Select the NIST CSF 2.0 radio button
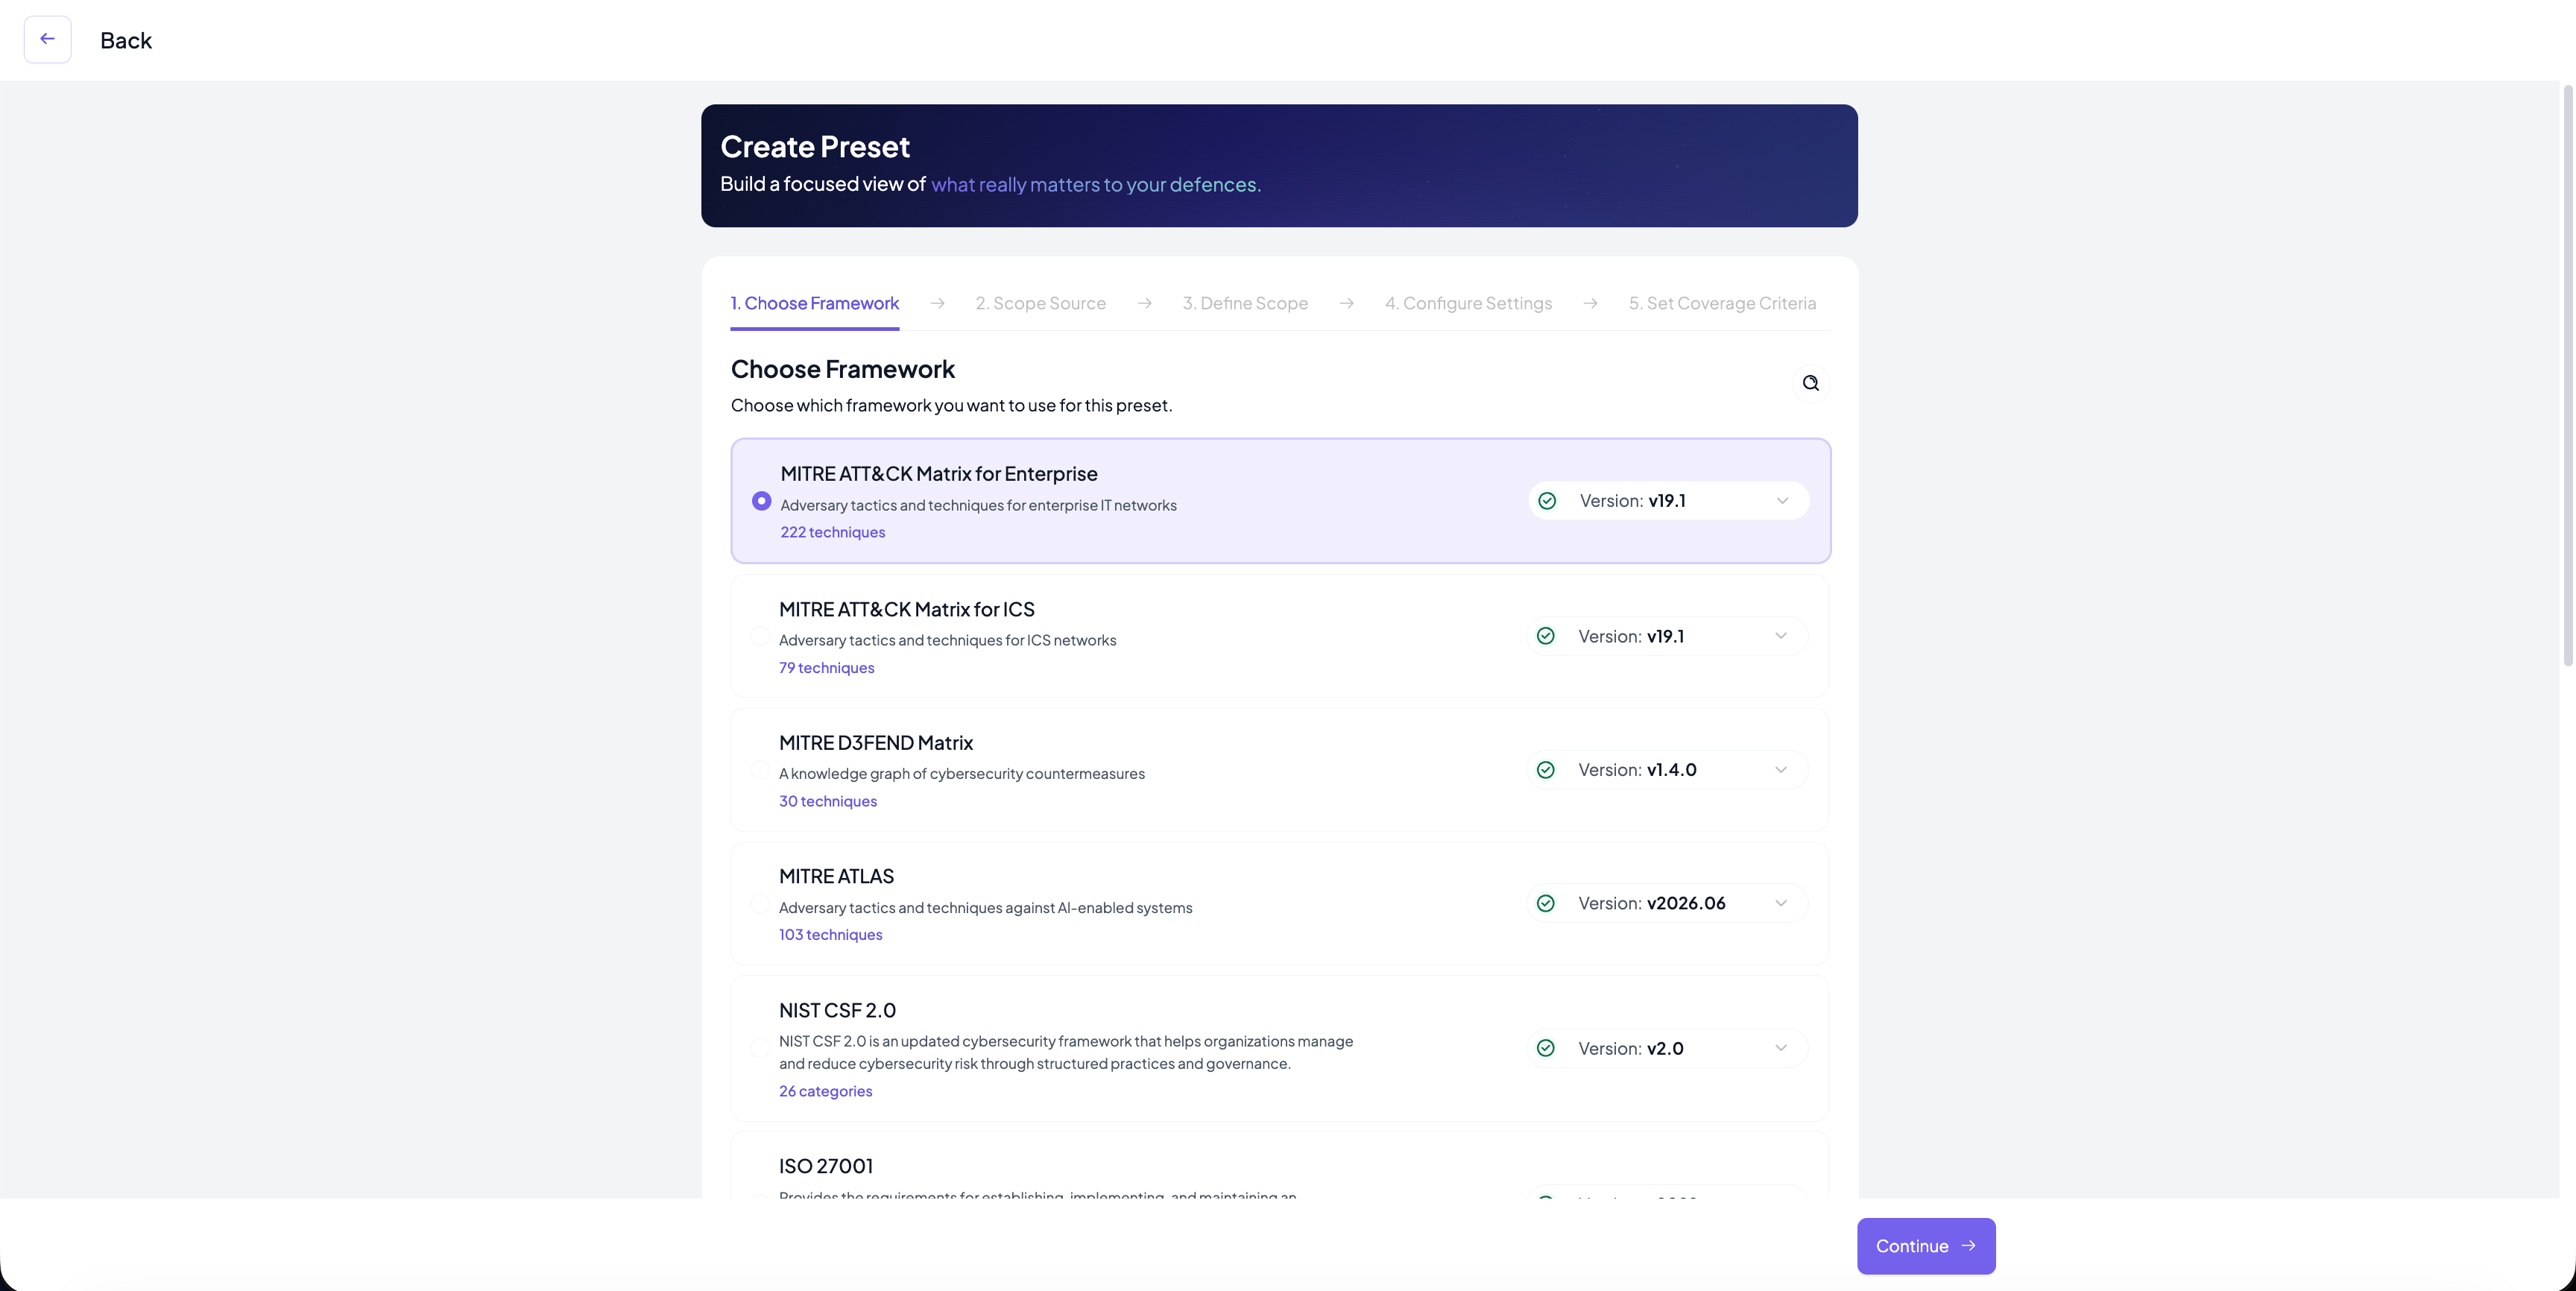Viewport: 2576px width, 1291px height. click(760, 1048)
